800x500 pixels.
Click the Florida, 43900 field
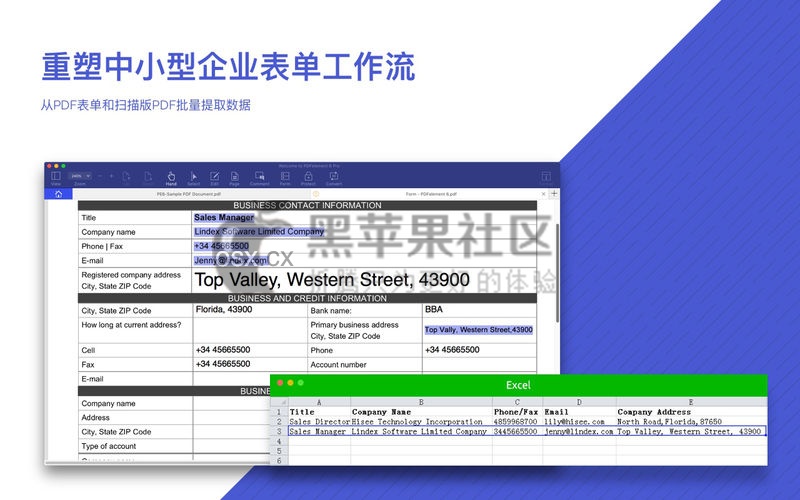249,309
